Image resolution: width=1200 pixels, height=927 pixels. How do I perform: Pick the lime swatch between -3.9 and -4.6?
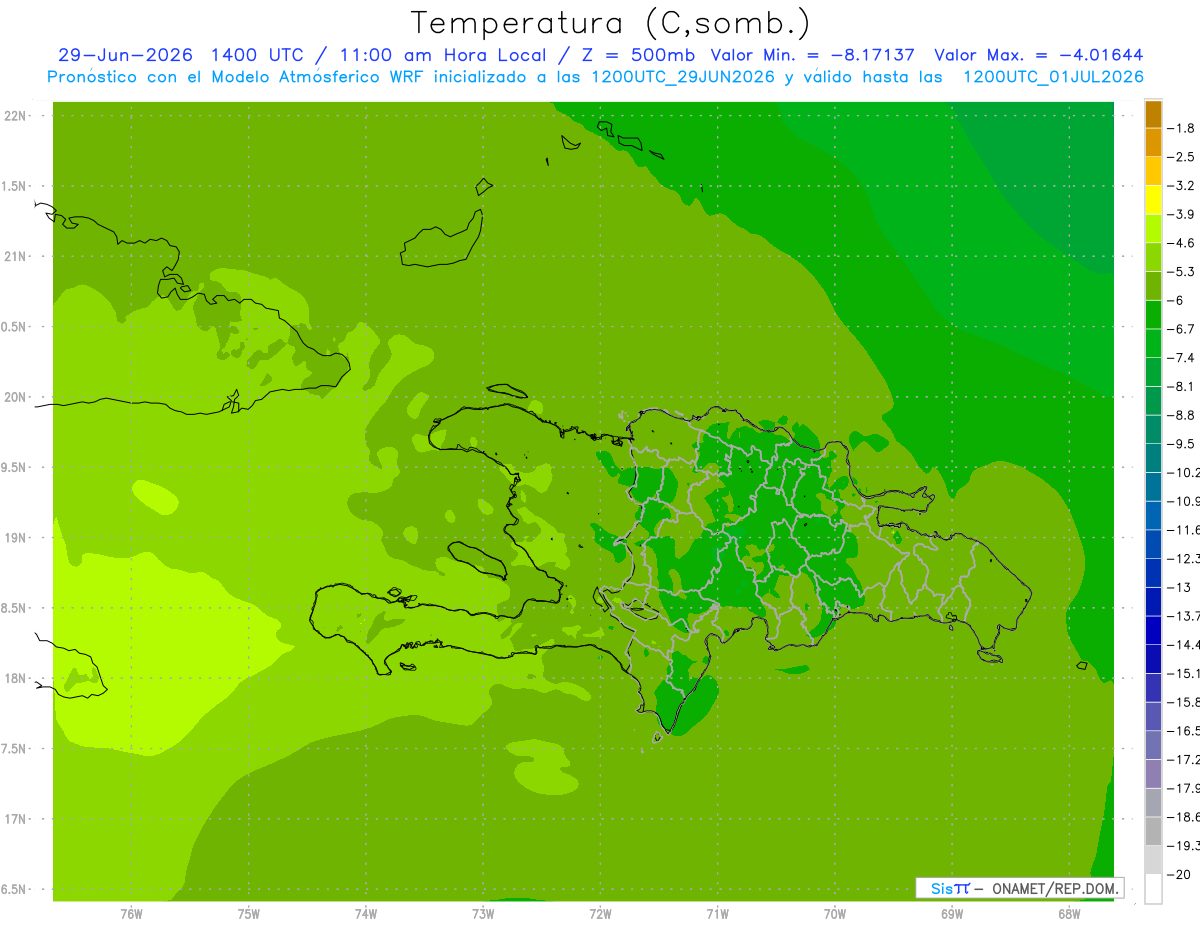[1153, 228]
